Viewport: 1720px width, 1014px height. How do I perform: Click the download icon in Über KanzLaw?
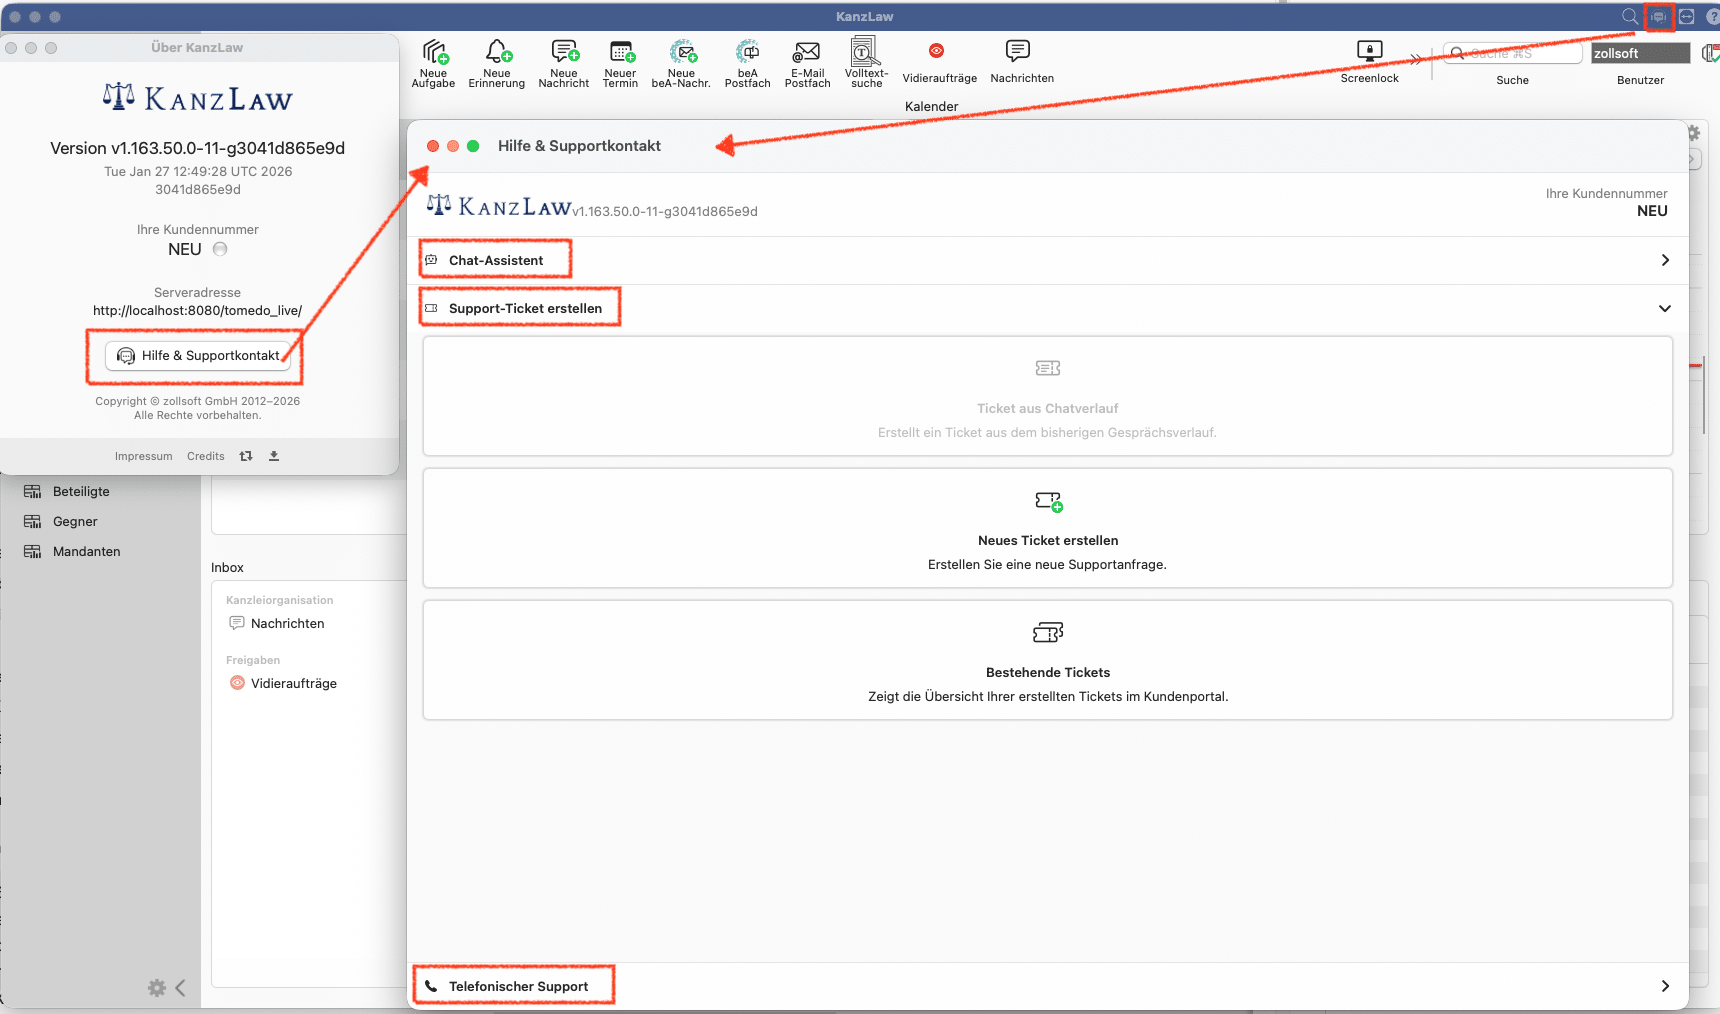[274, 456]
